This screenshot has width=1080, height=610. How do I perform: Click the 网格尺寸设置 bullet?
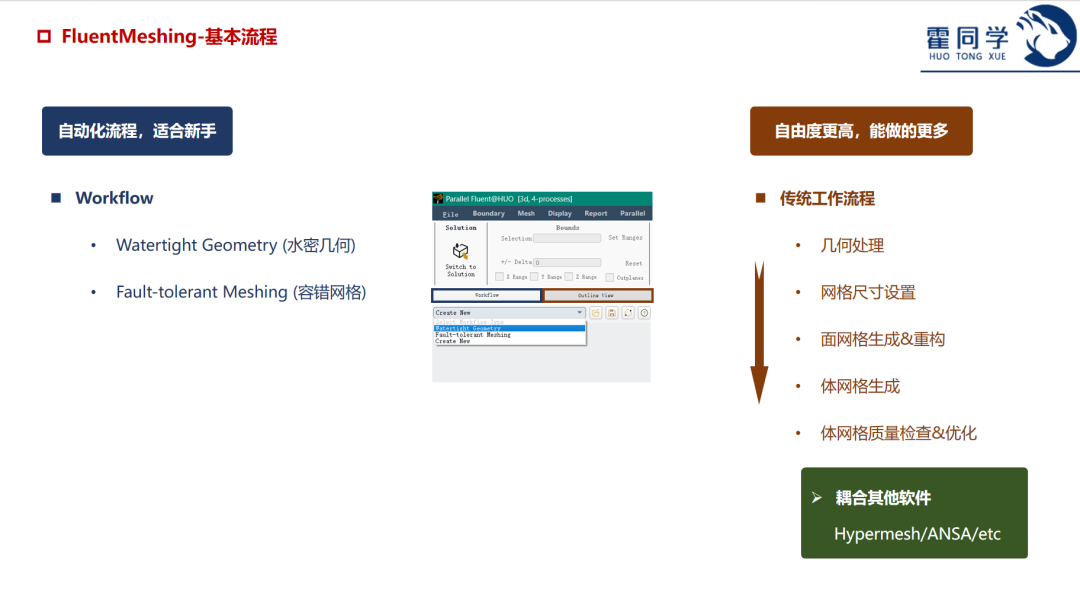[868, 293]
